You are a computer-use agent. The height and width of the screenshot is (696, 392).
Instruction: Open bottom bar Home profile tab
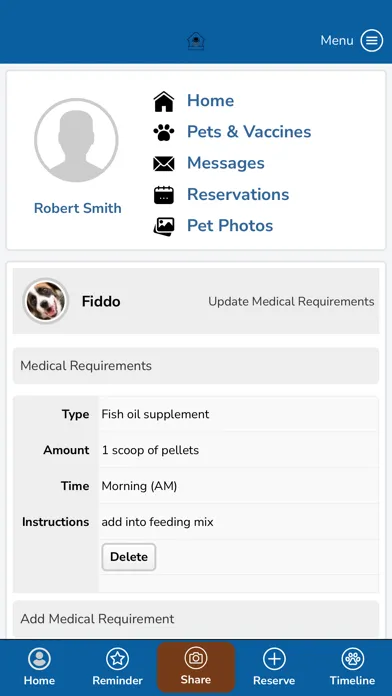coord(39,667)
